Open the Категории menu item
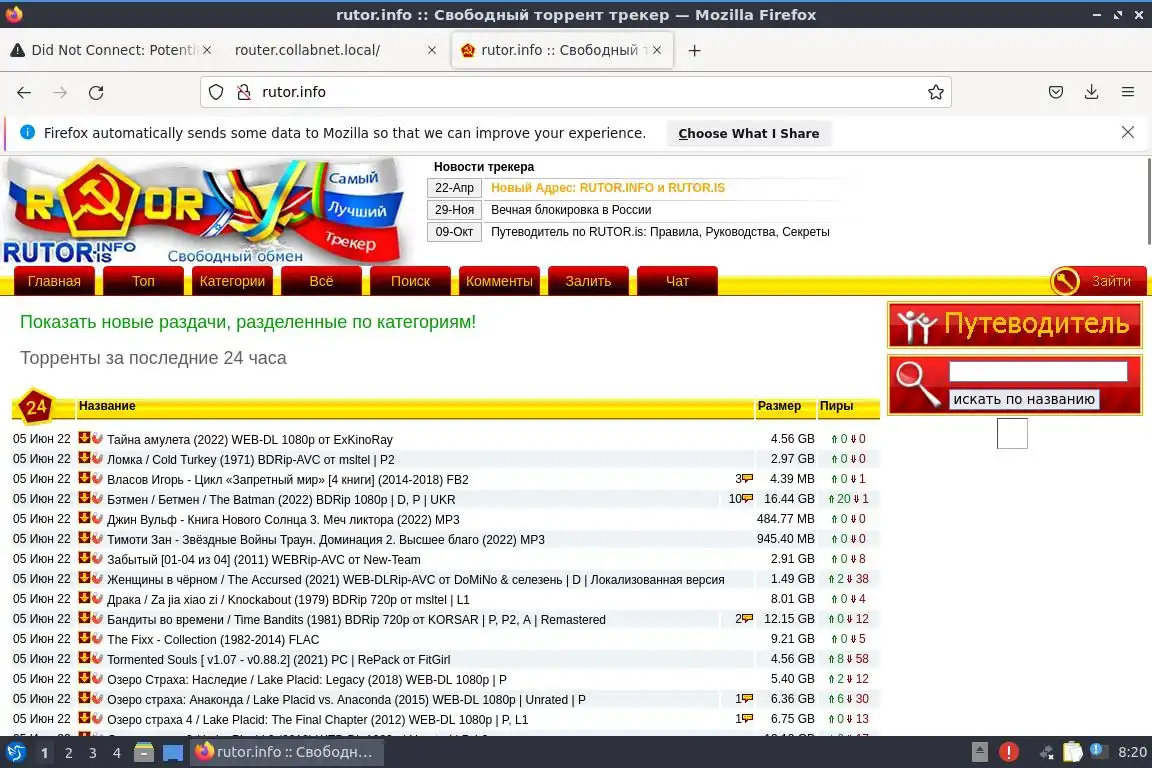Screen dimensions: 1152x768 [x=232, y=281]
